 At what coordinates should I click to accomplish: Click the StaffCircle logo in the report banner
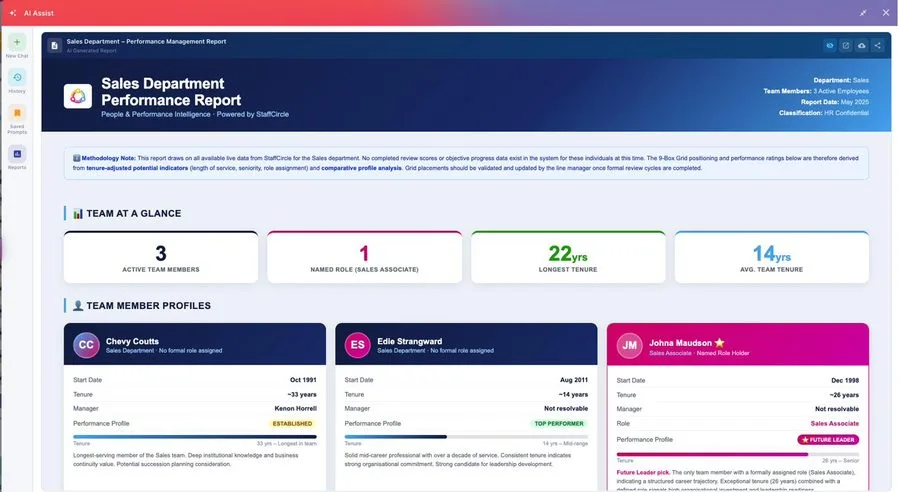(77, 96)
